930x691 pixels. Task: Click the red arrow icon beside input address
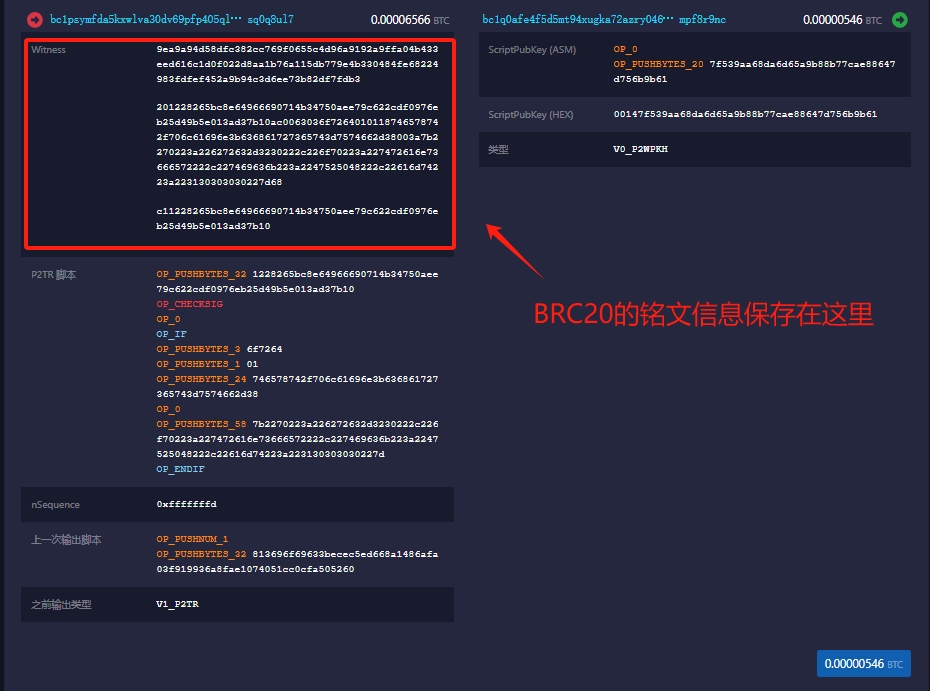tap(35, 19)
